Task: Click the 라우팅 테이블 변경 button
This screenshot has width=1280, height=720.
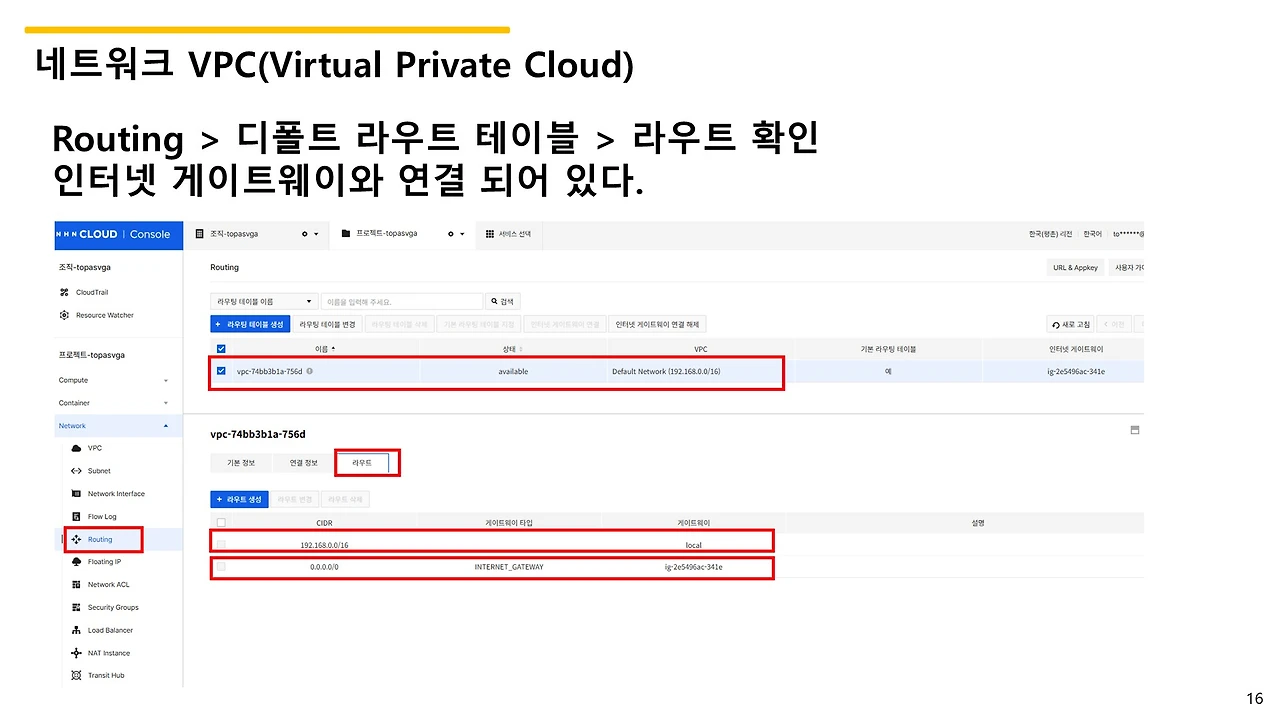Action: [327, 324]
